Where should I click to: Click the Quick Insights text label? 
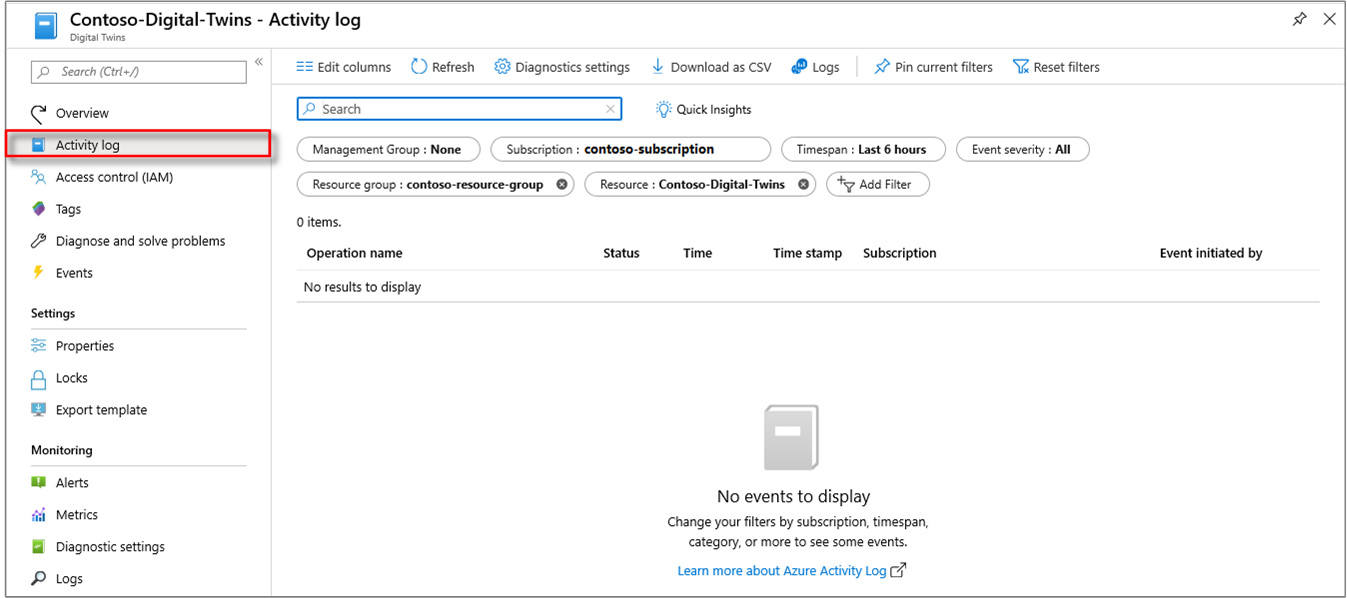point(714,109)
